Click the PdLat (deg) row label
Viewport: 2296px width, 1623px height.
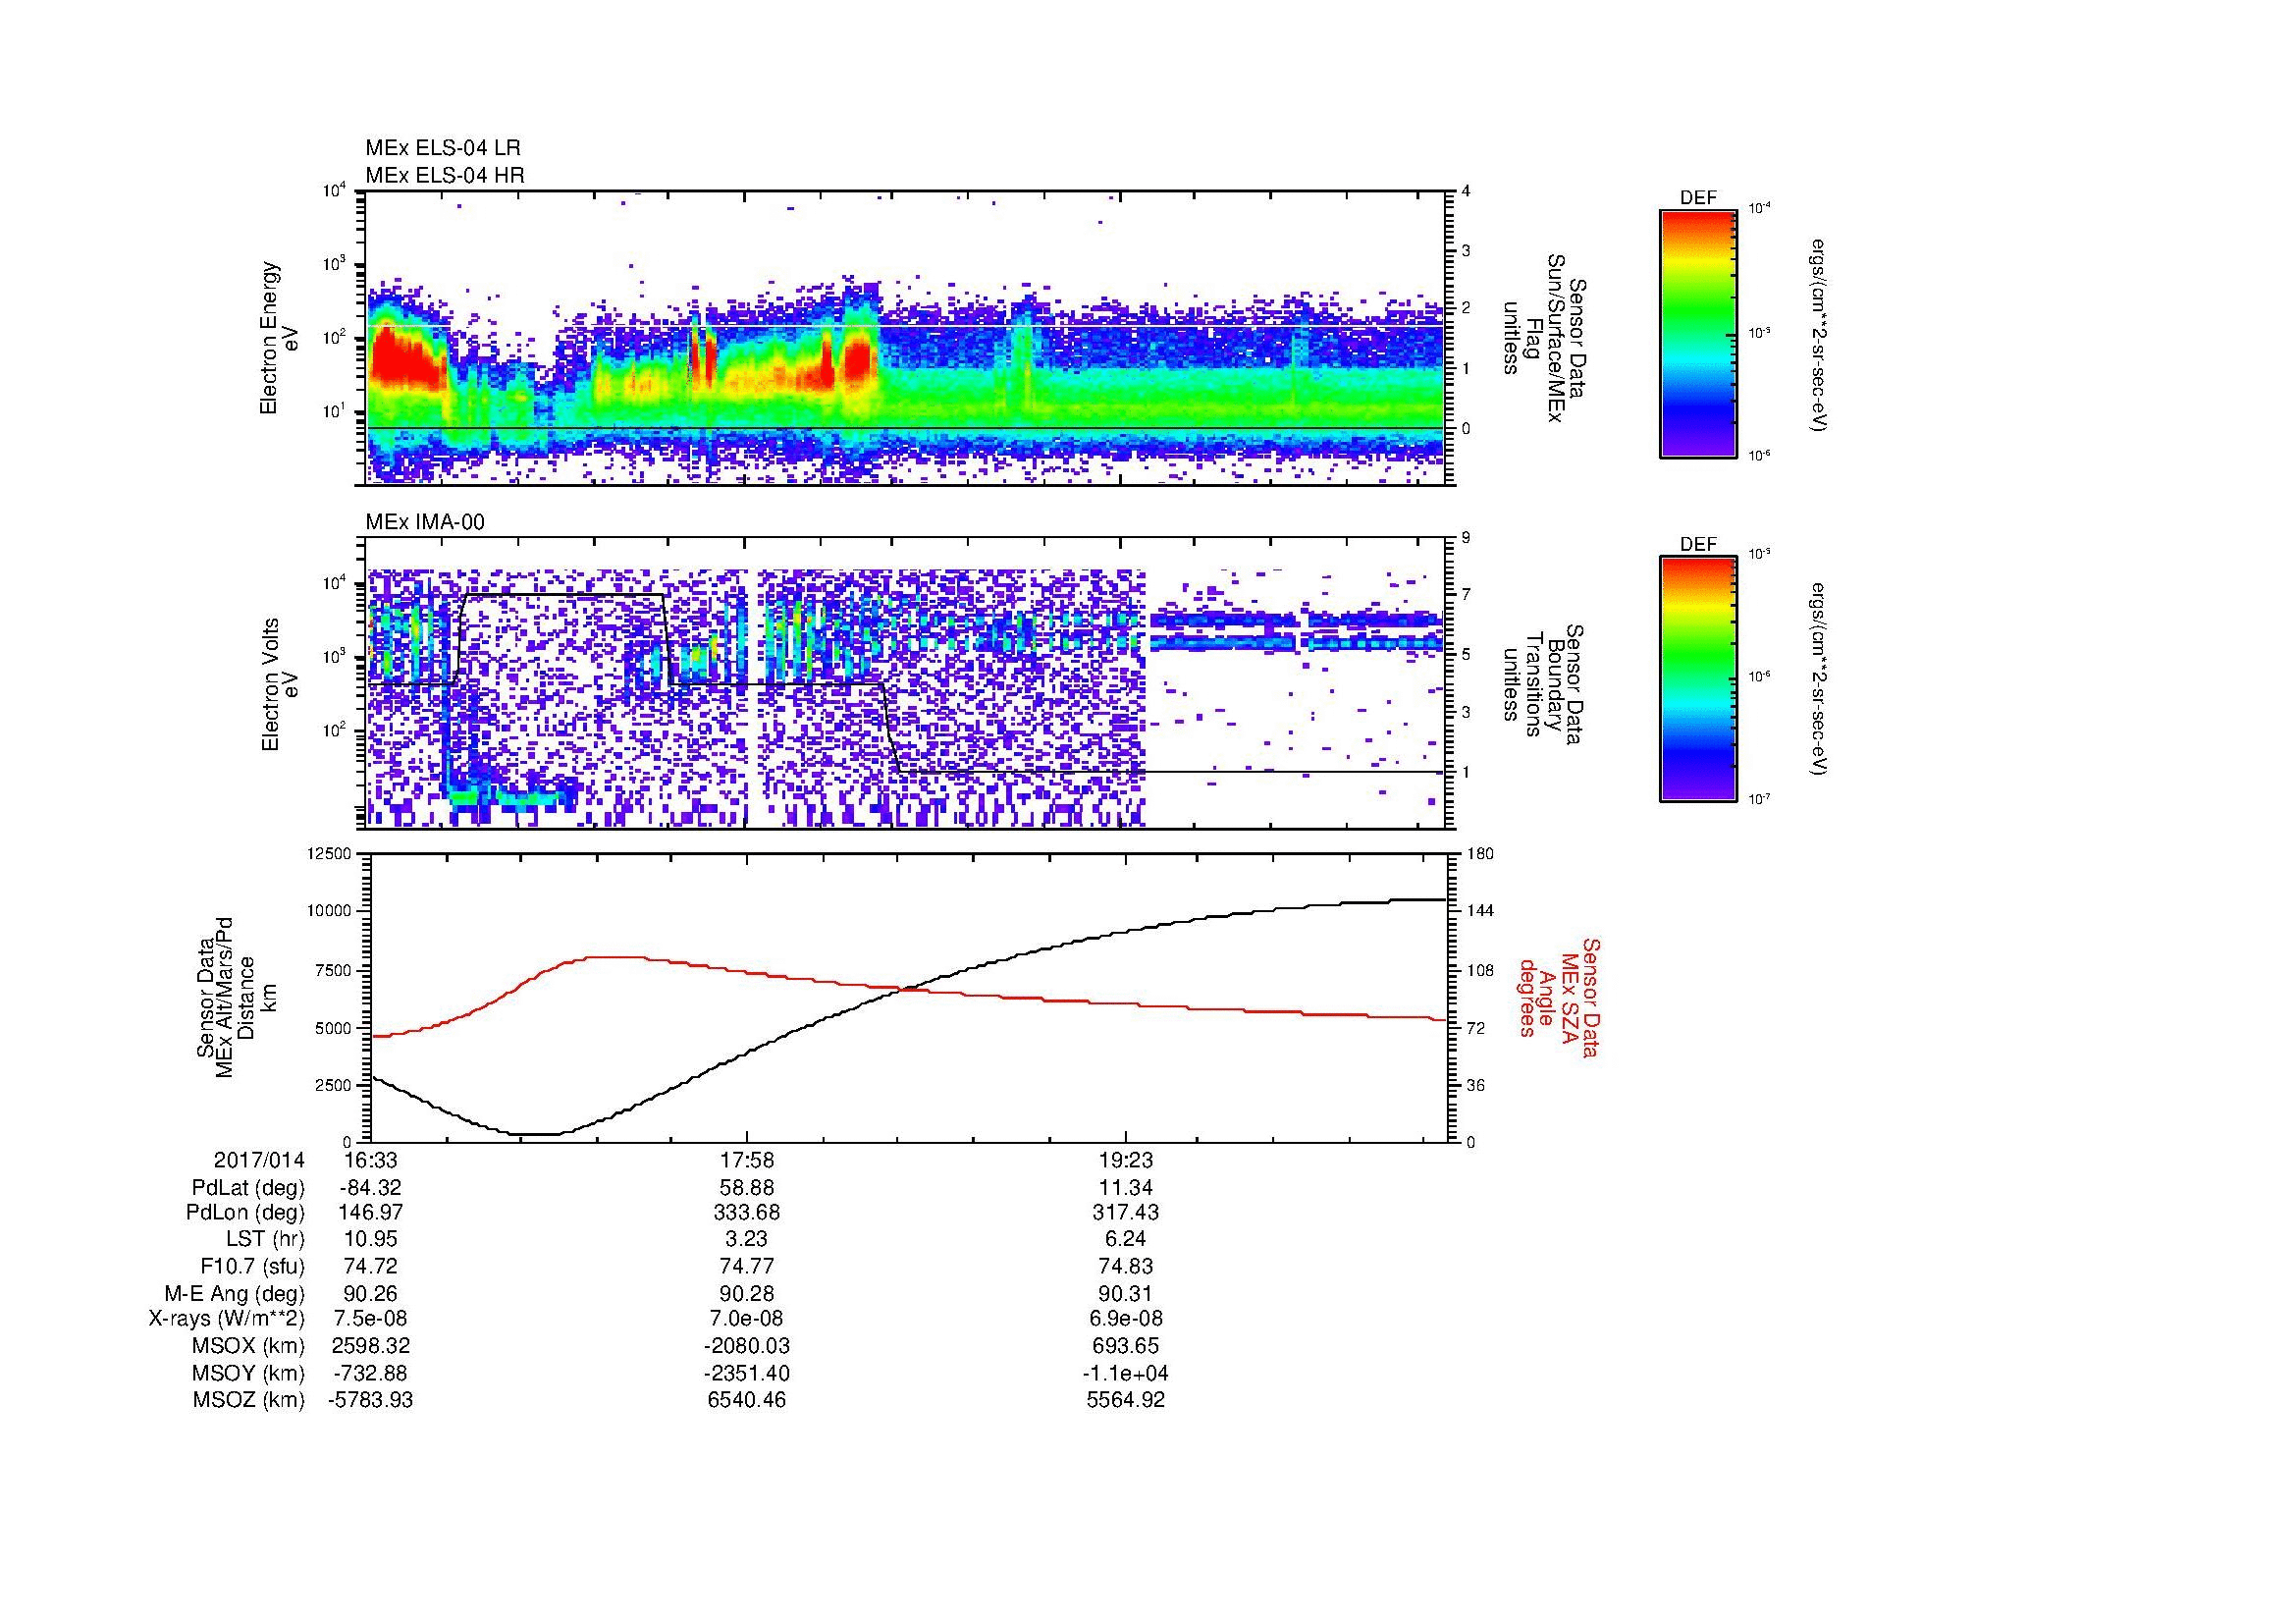tap(248, 1188)
